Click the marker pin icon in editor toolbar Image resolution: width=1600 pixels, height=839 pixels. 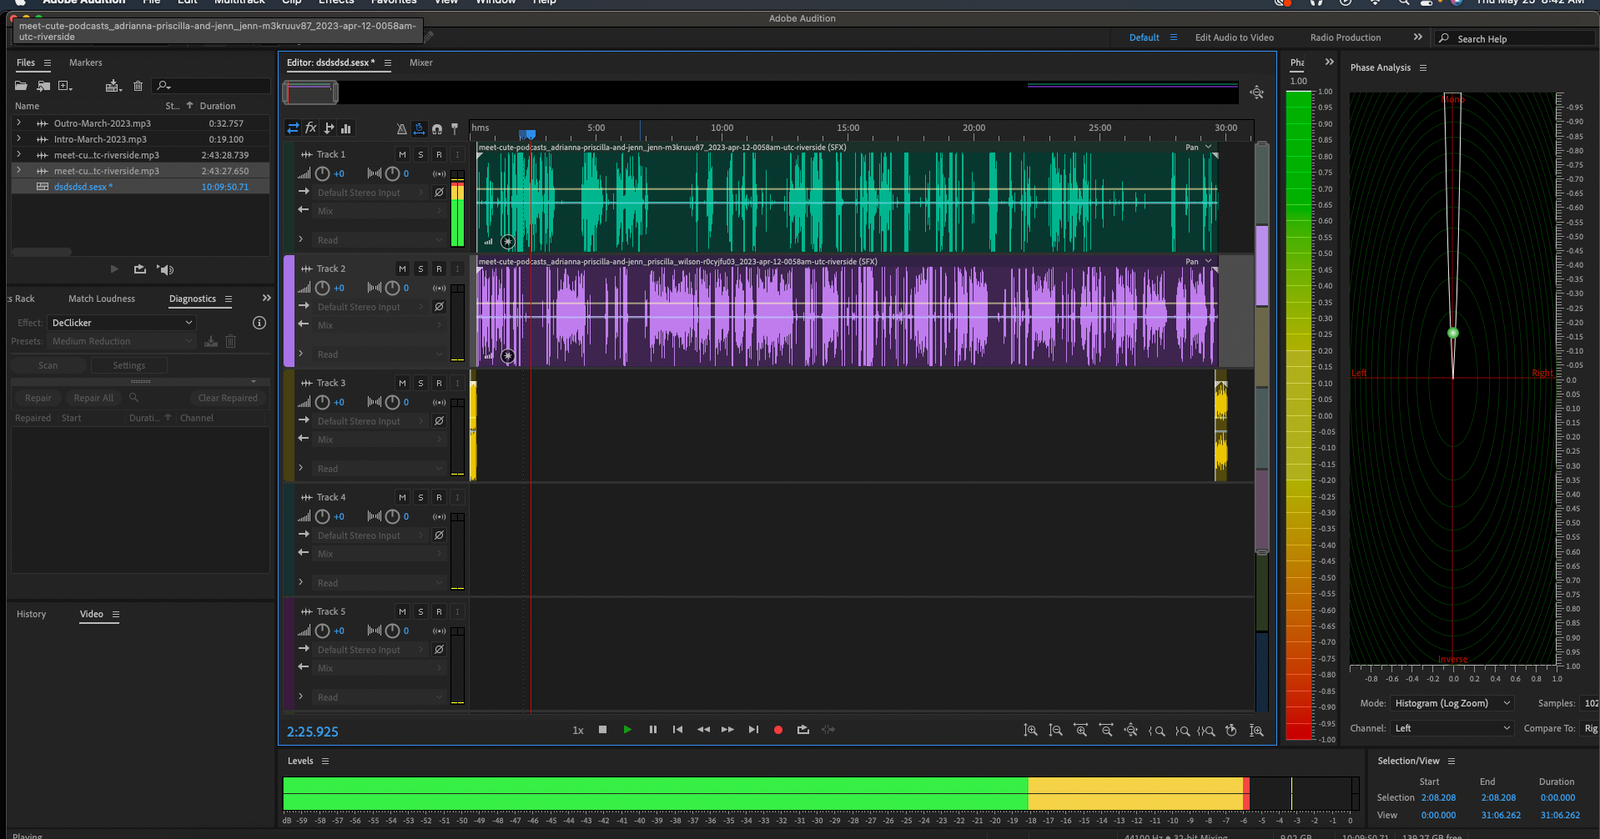[455, 129]
